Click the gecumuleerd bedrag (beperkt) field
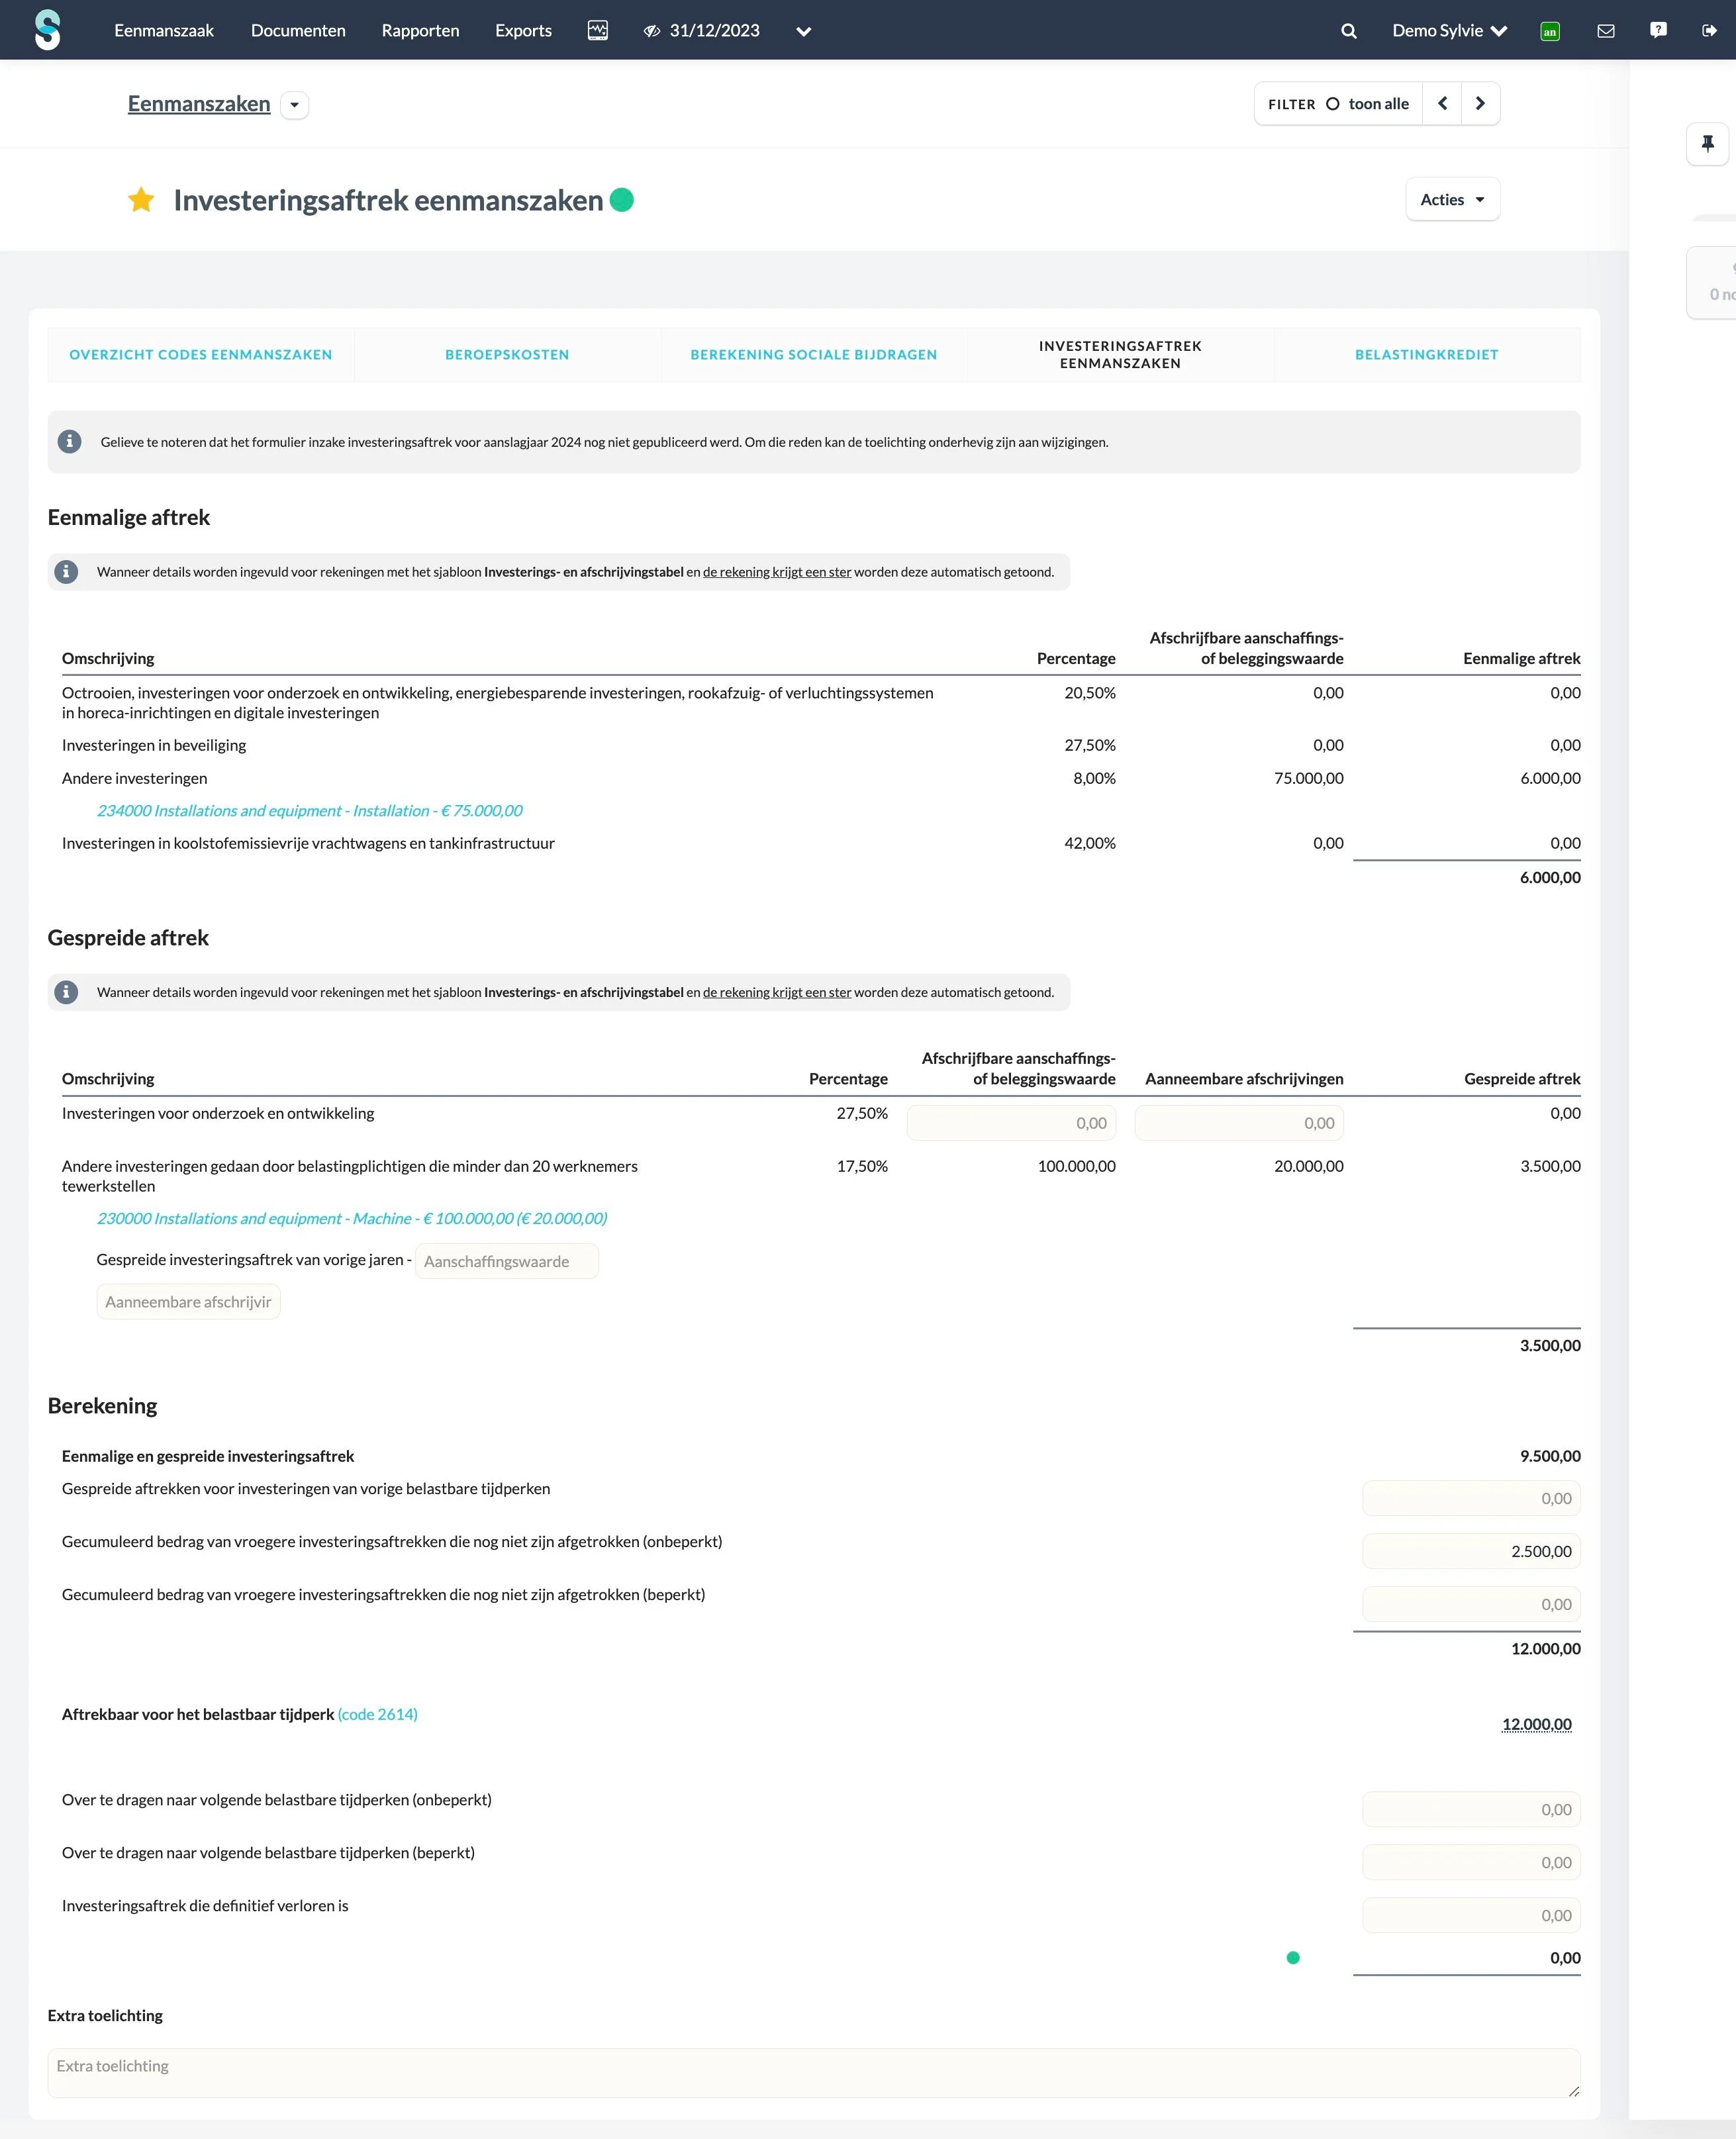 1471,1604
